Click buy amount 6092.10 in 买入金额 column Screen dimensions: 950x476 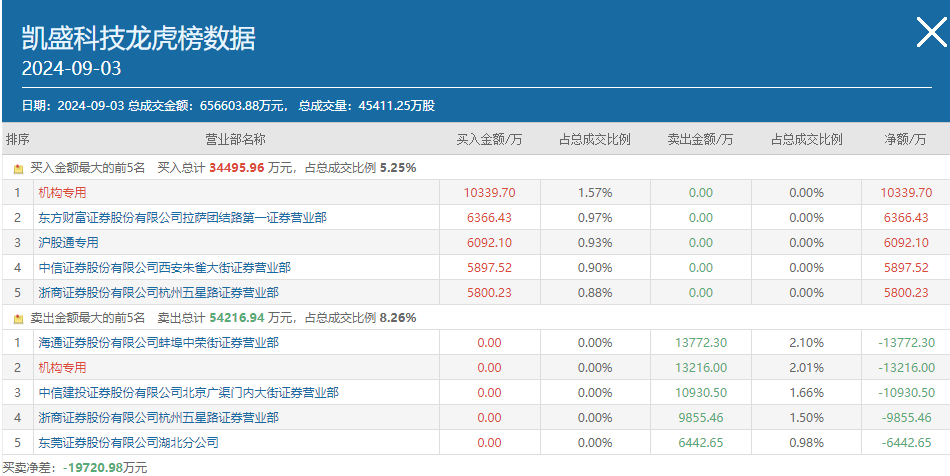(x=490, y=242)
